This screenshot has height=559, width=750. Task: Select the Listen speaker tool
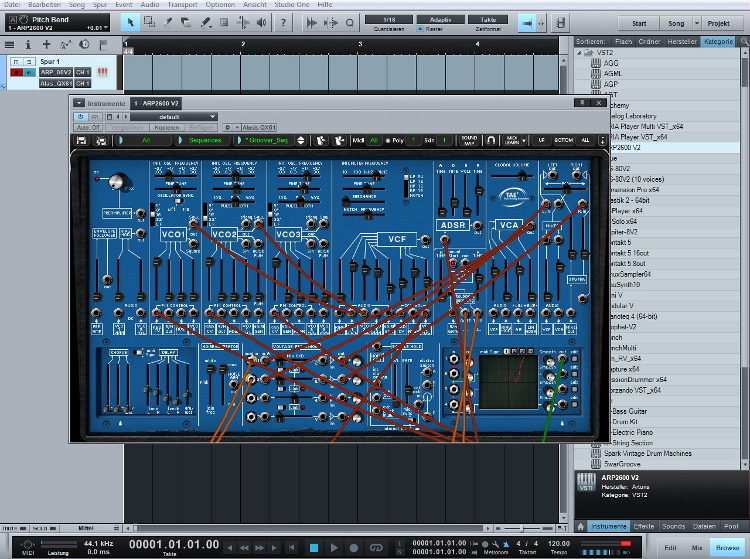click(x=262, y=22)
